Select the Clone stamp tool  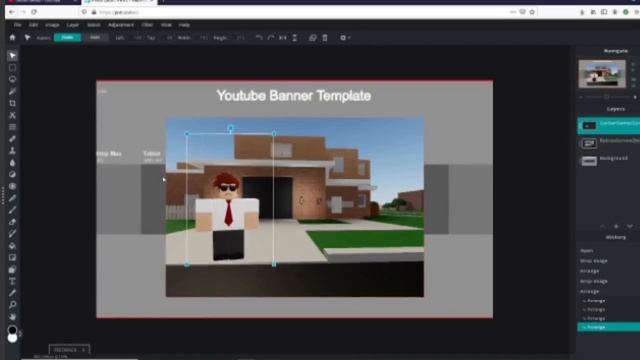click(x=12, y=151)
